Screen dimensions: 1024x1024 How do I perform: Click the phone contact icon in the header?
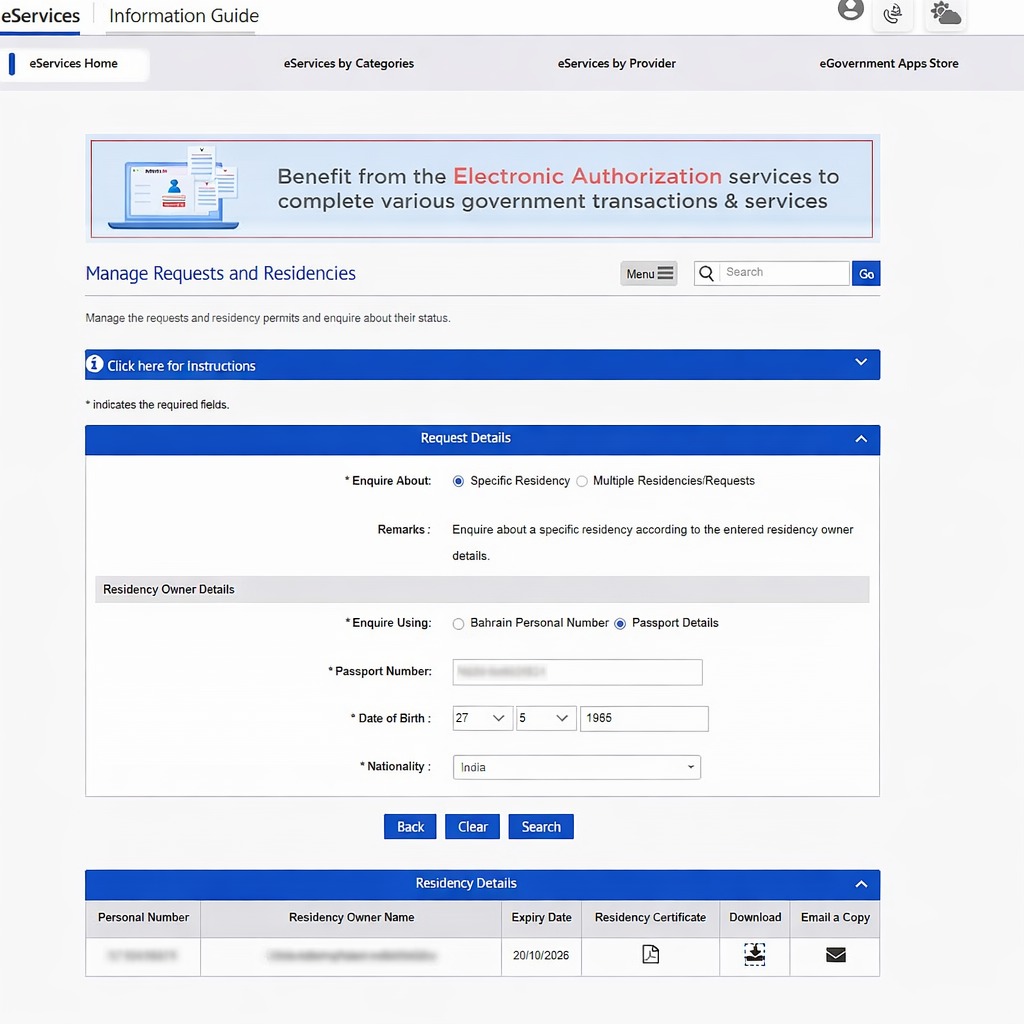[x=893, y=15]
